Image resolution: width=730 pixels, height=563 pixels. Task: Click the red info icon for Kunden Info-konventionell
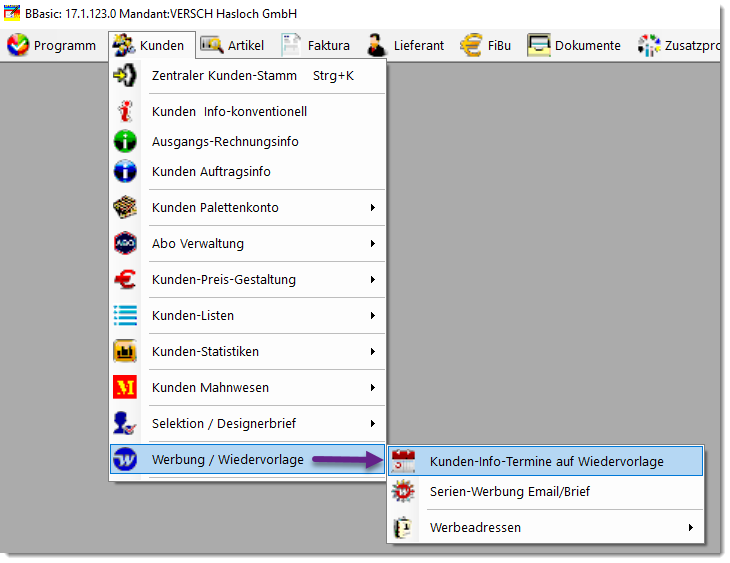click(125, 111)
